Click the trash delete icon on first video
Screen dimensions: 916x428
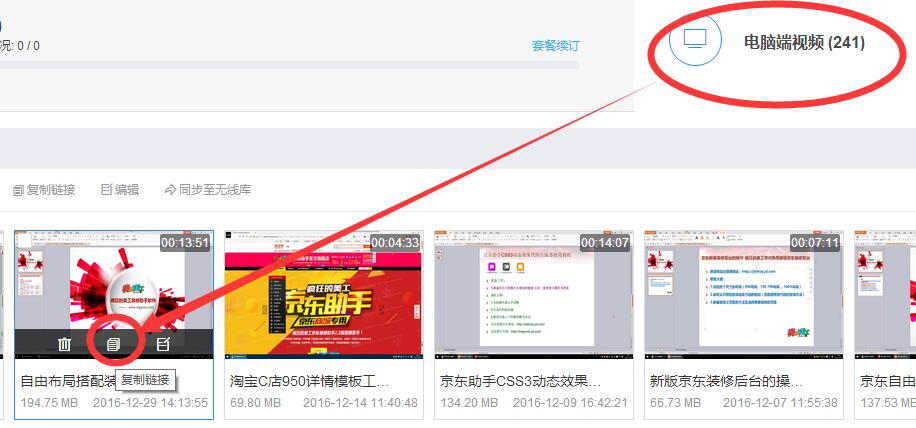coord(64,345)
